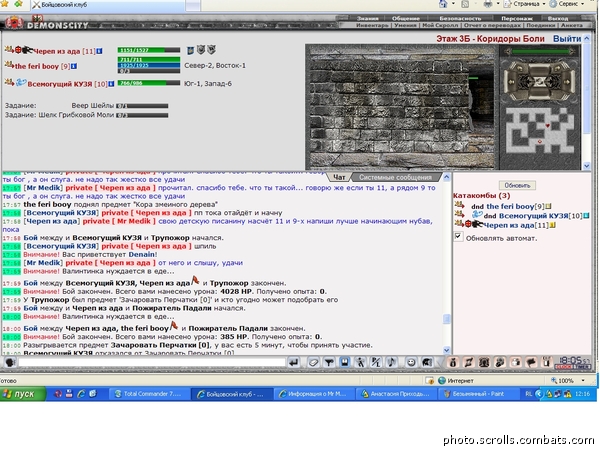Open the пуск Start button

point(23,394)
